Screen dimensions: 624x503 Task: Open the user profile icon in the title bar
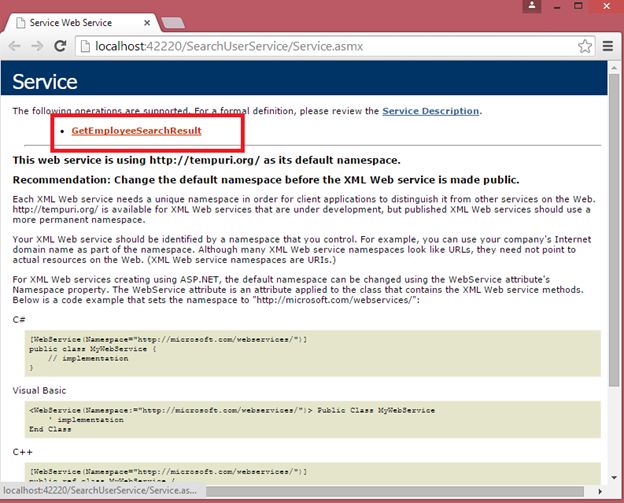pos(532,6)
